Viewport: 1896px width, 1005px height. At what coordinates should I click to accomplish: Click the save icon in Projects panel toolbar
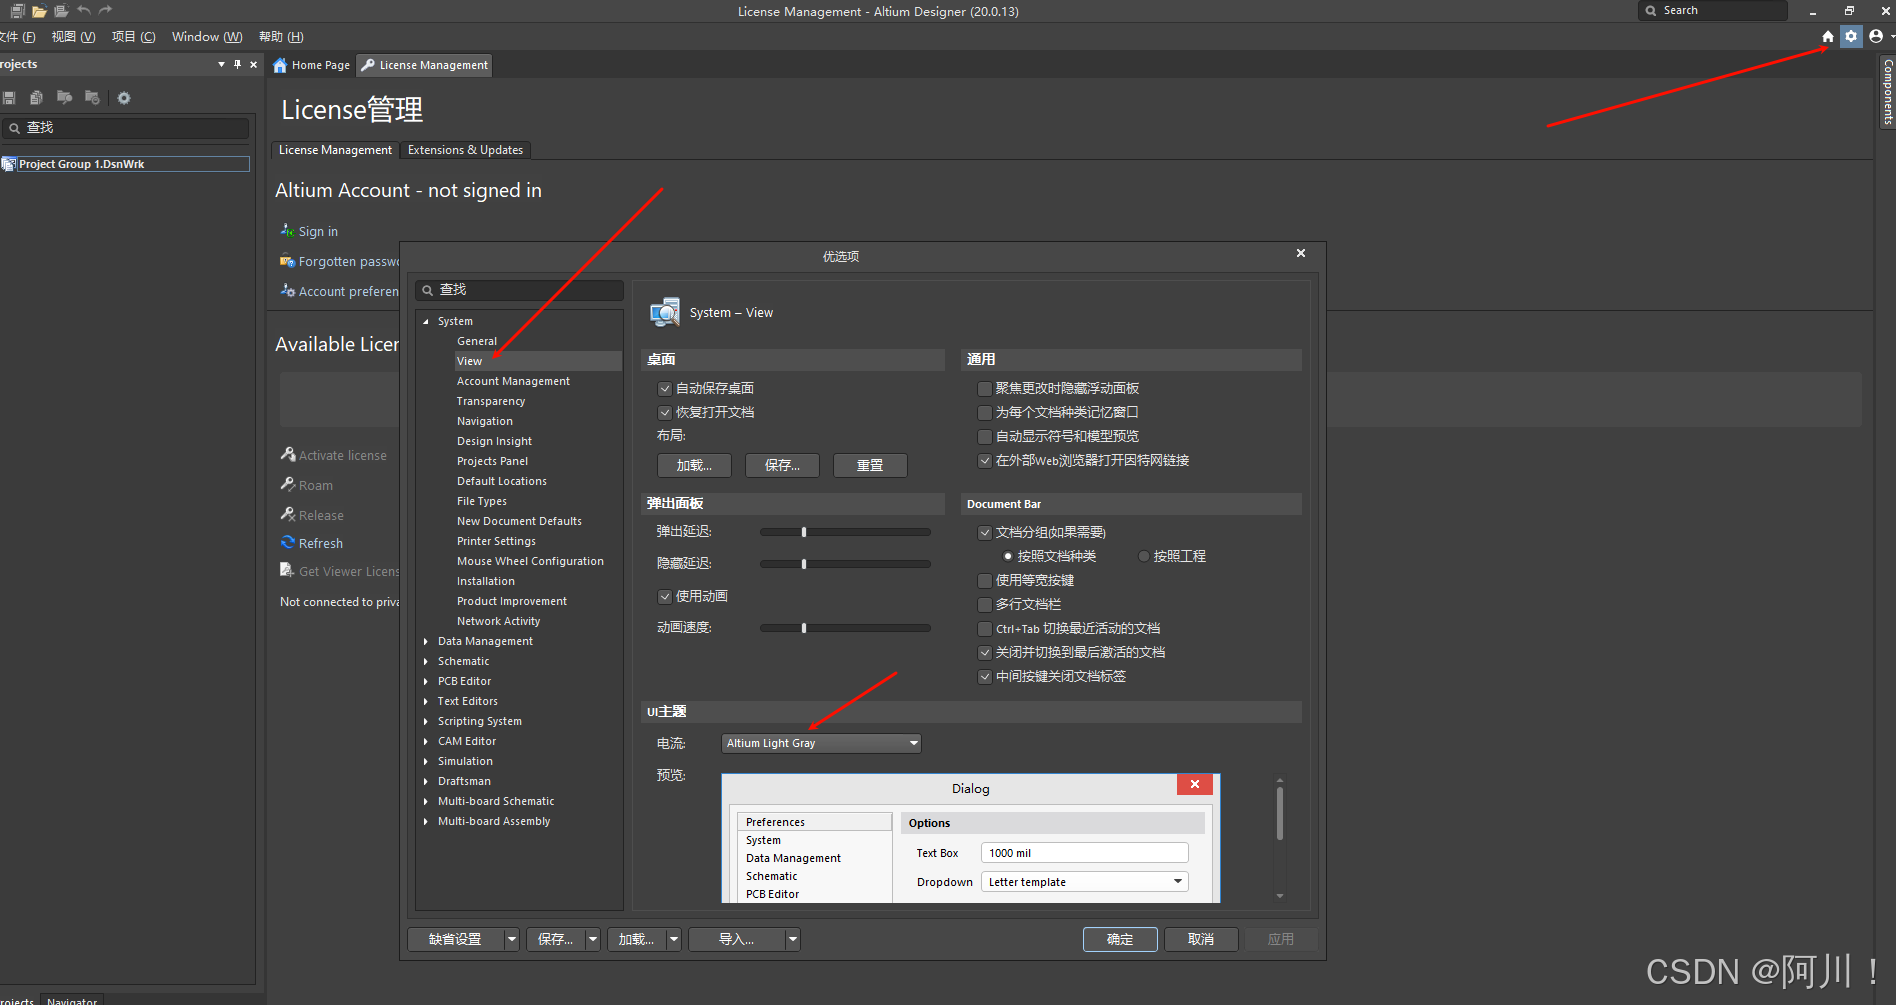coord(9,98)
